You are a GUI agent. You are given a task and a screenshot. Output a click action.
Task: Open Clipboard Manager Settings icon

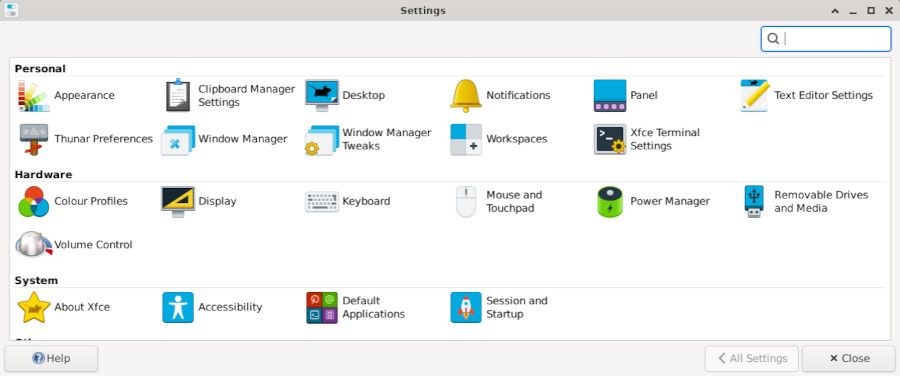pos(177,96)
